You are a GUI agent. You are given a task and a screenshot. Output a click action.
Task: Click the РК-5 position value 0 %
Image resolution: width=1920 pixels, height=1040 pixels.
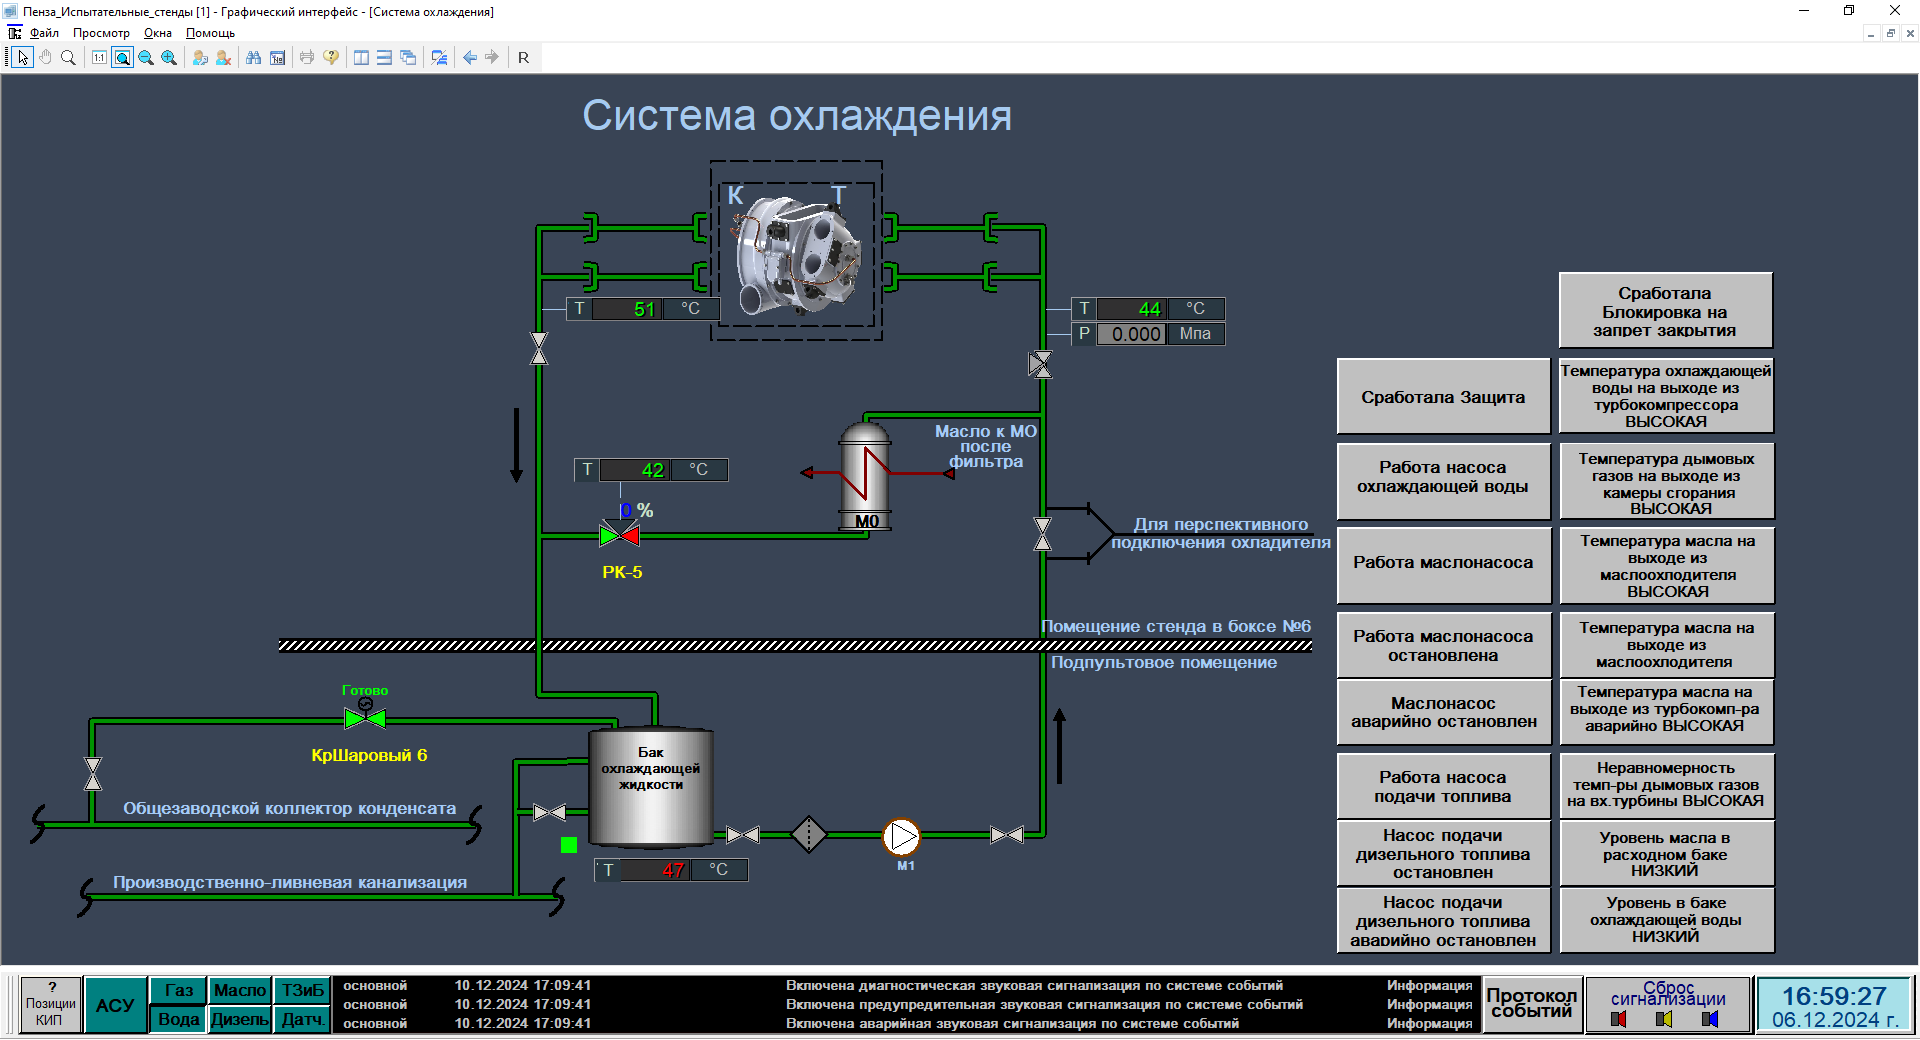pyautogui.click(x=636, y=511)
